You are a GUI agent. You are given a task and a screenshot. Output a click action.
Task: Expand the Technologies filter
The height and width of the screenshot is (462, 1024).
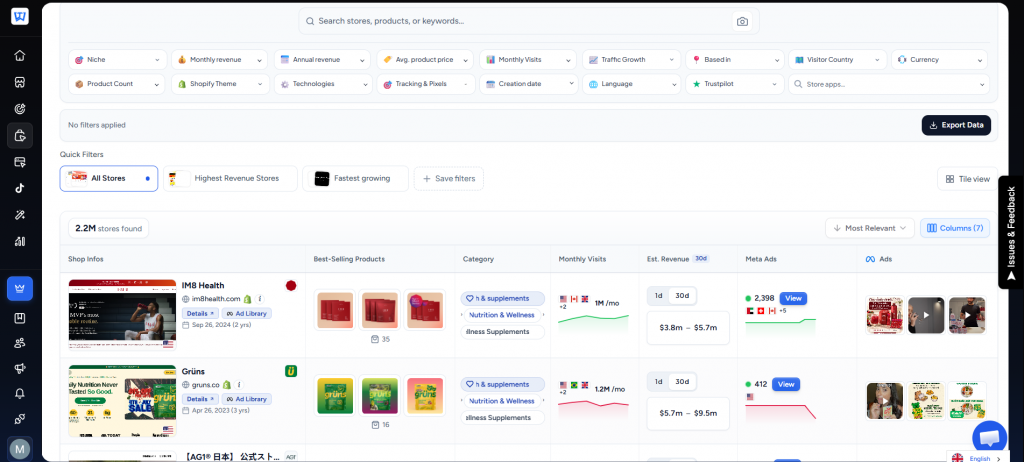click(x=323, y=84)
